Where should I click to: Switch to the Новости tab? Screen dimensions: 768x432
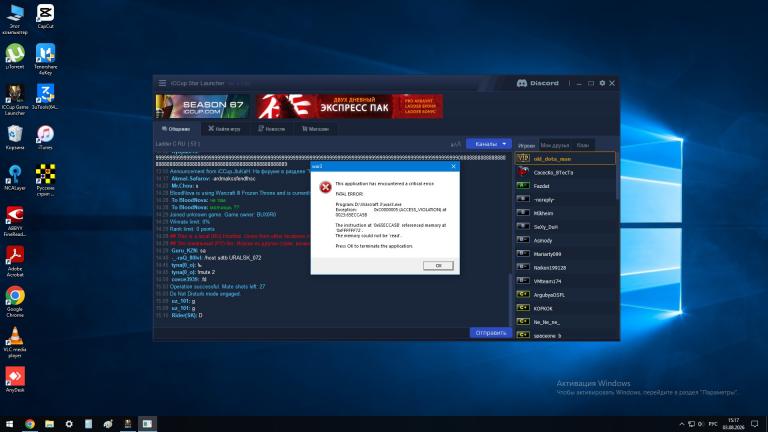tap(271, 129)
